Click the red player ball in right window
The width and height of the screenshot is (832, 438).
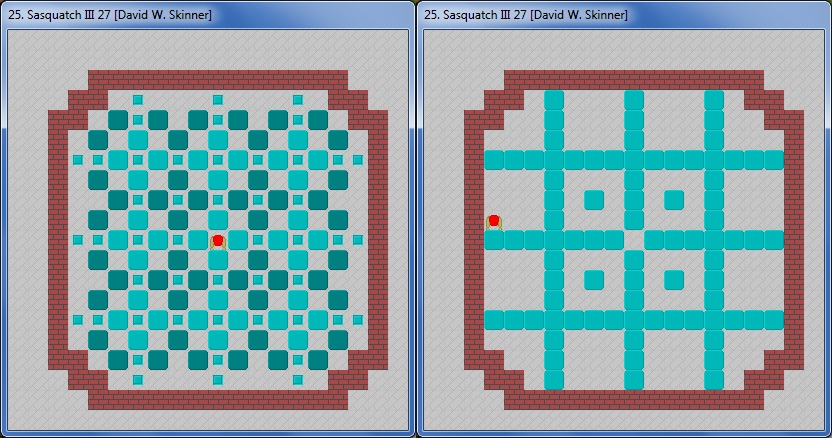pos(494,220)
